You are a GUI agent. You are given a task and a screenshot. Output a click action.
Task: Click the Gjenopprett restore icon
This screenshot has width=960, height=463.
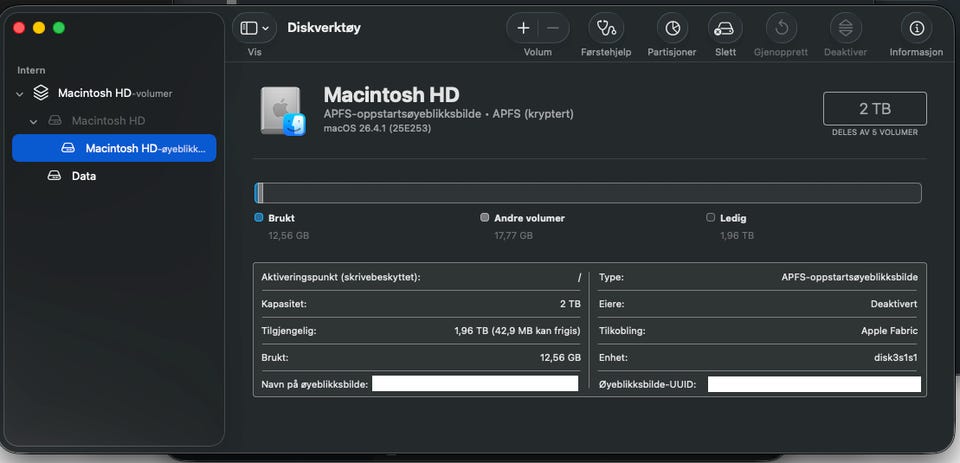coord(781,28)
